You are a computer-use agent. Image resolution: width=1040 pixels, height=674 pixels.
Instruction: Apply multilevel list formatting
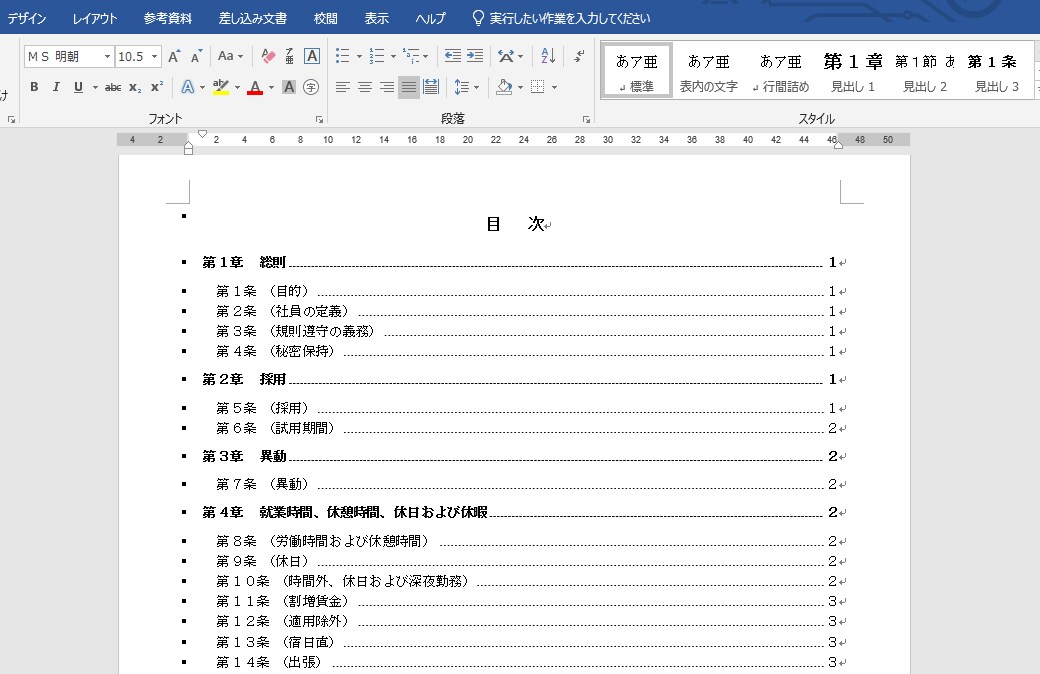tap(411, 56)
